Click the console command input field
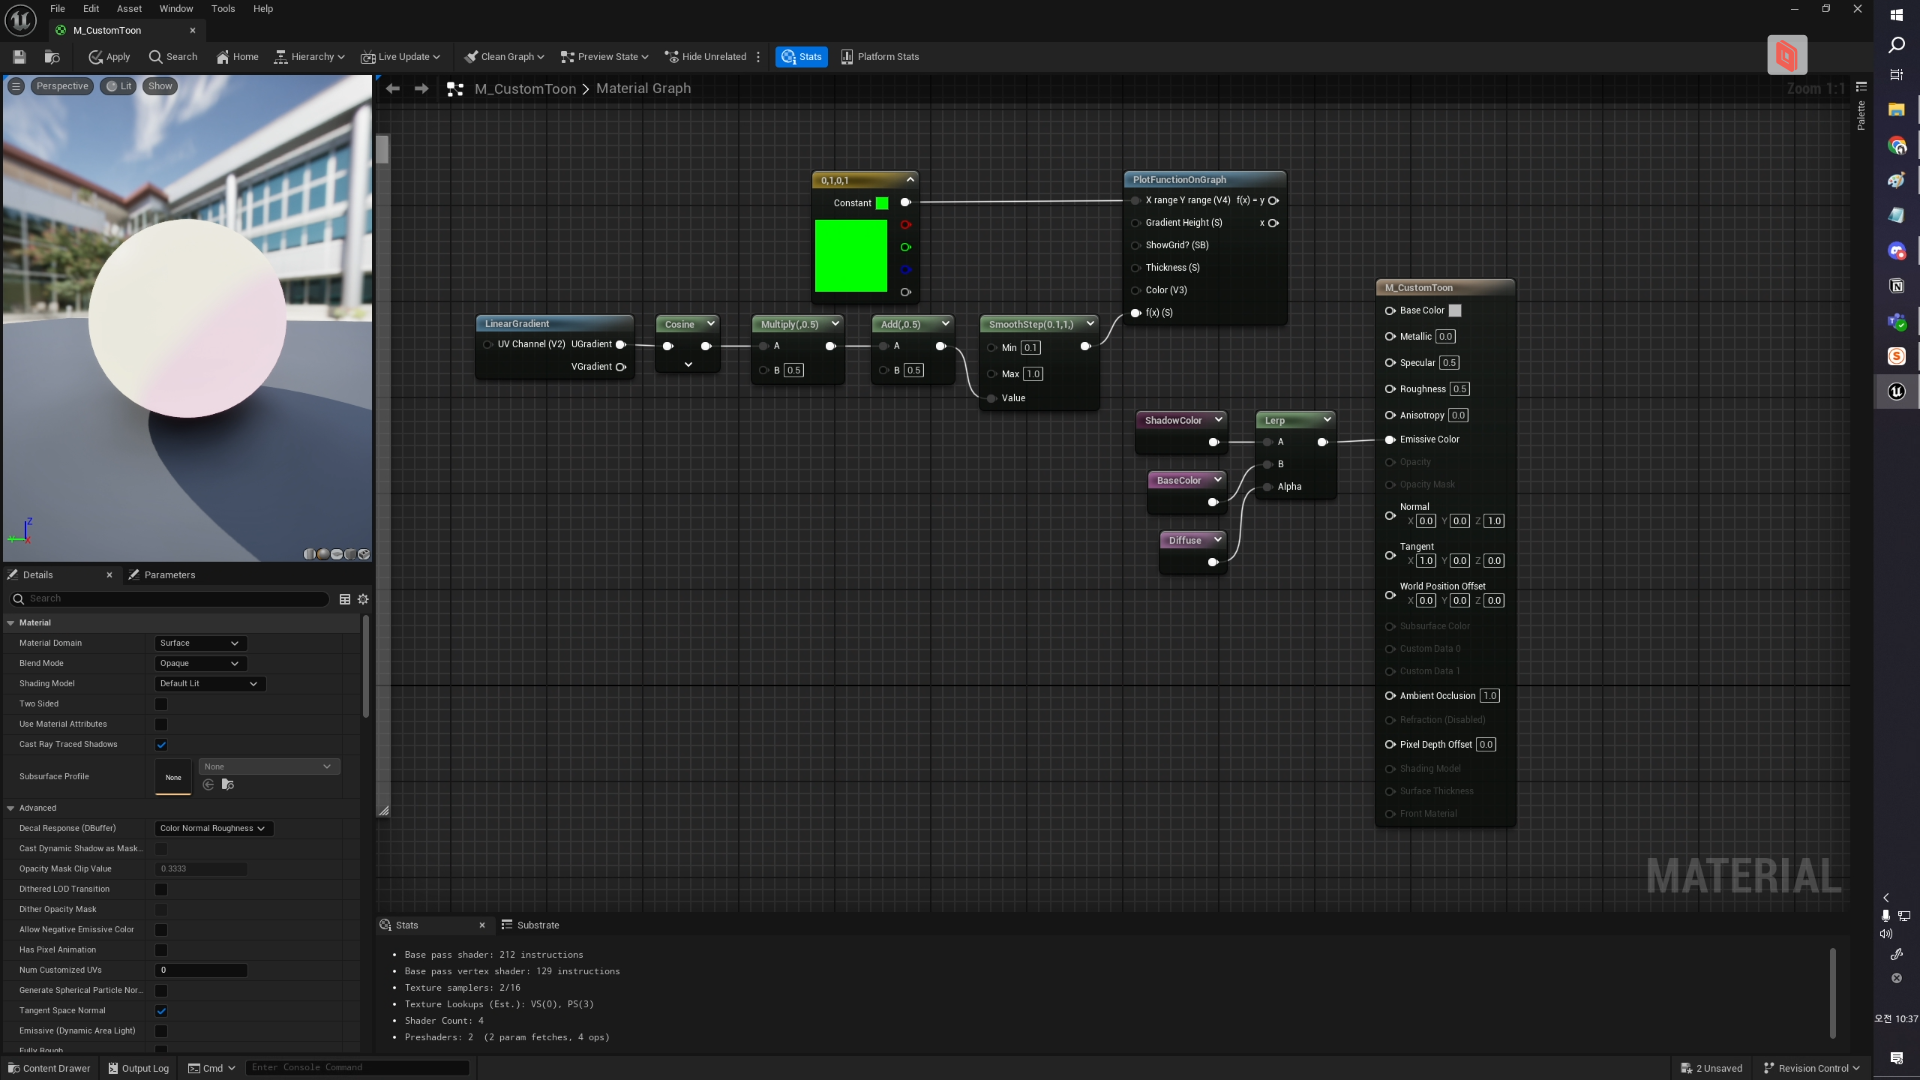1920x1080 pixels. (355, 1068)
